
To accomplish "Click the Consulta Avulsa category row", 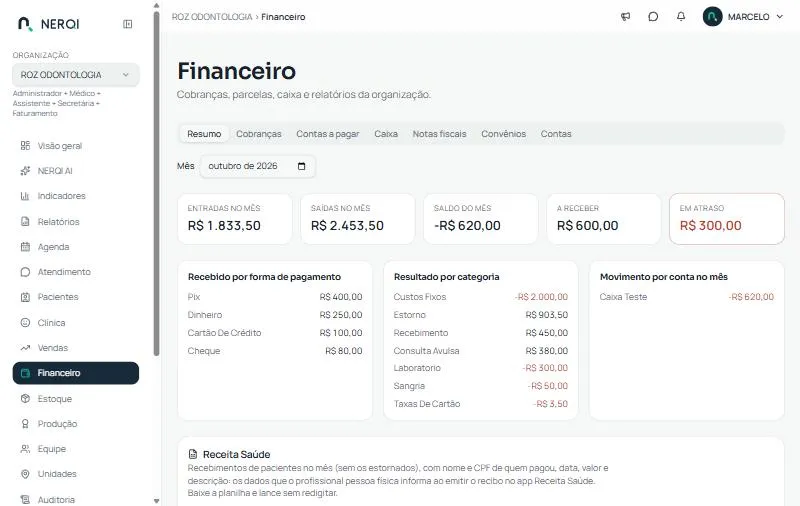I will 481,351.
